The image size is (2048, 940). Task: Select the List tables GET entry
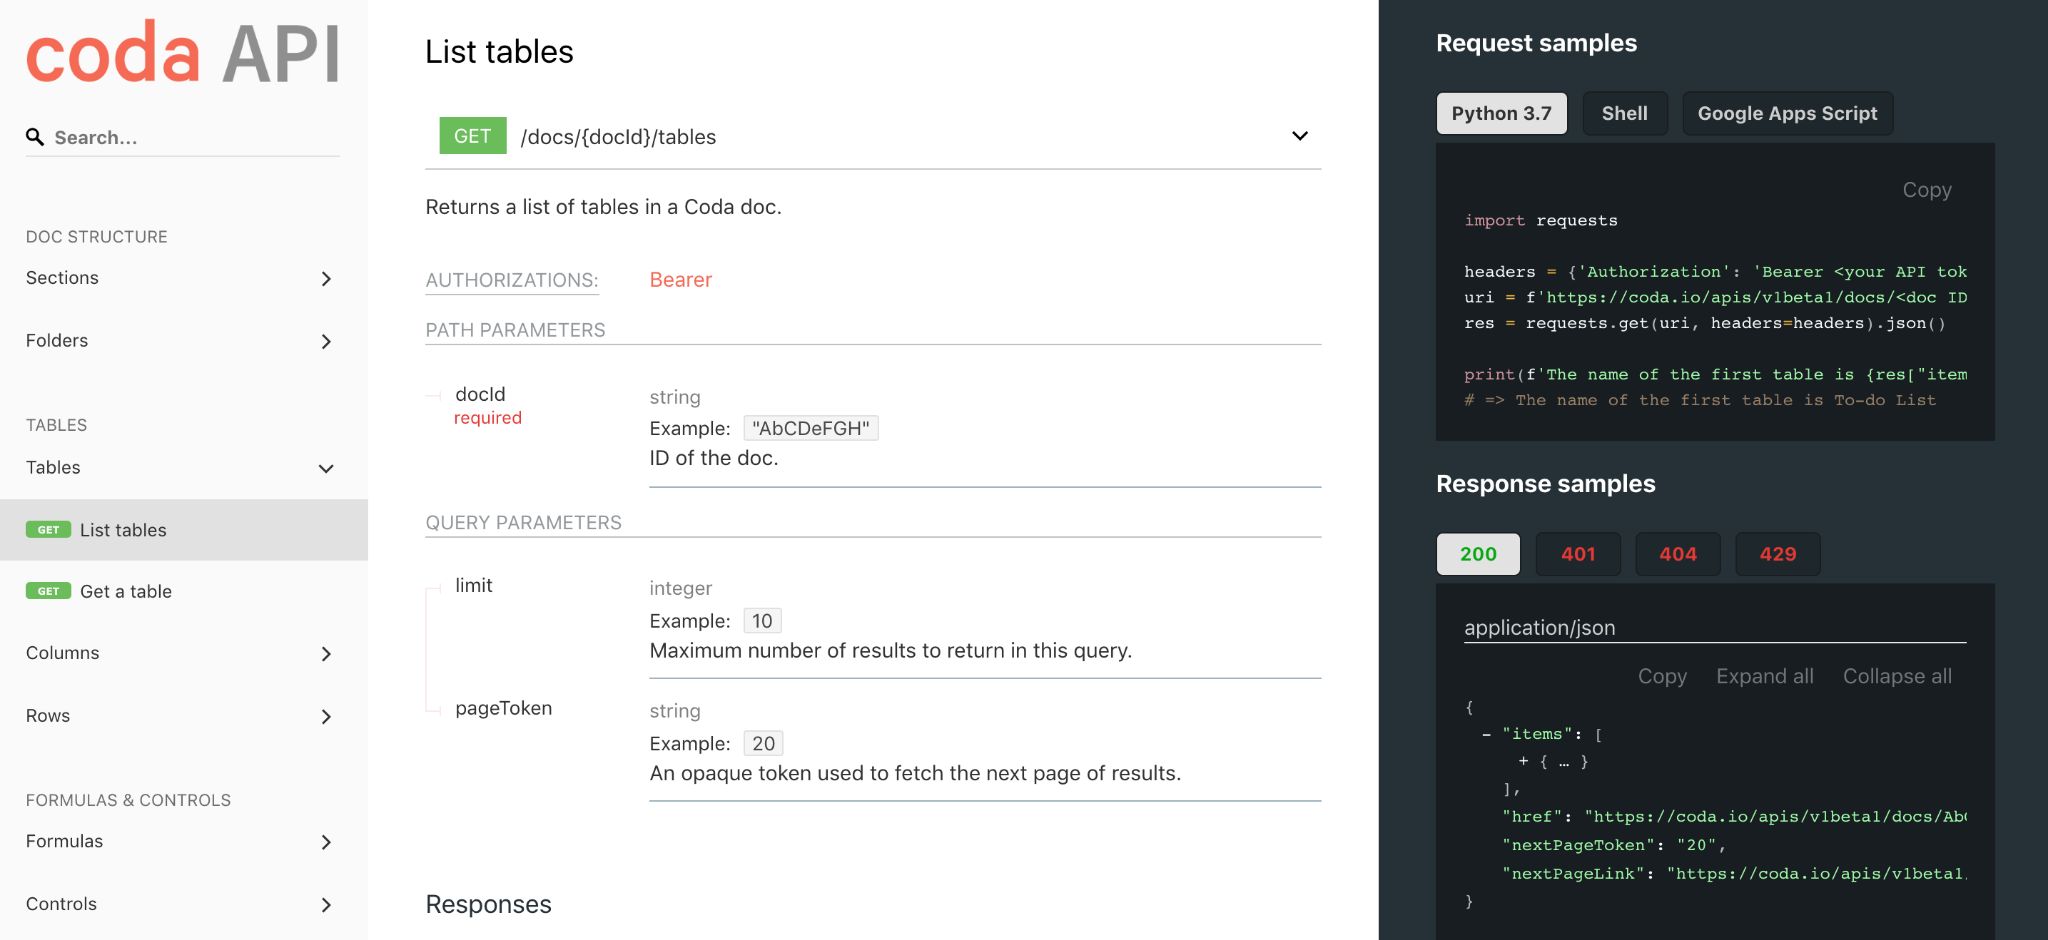[x=123, y=530]
